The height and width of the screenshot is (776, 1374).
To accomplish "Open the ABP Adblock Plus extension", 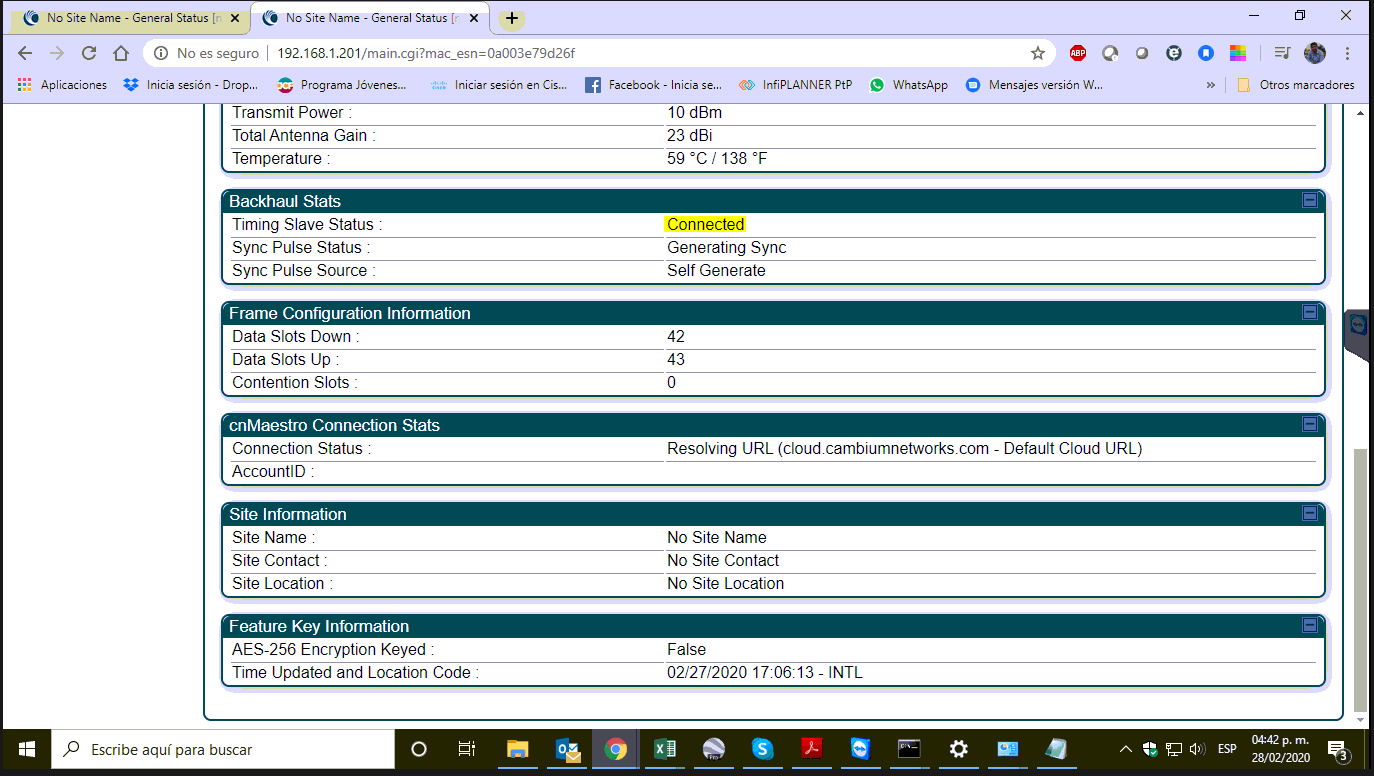I will (1078, 53).
